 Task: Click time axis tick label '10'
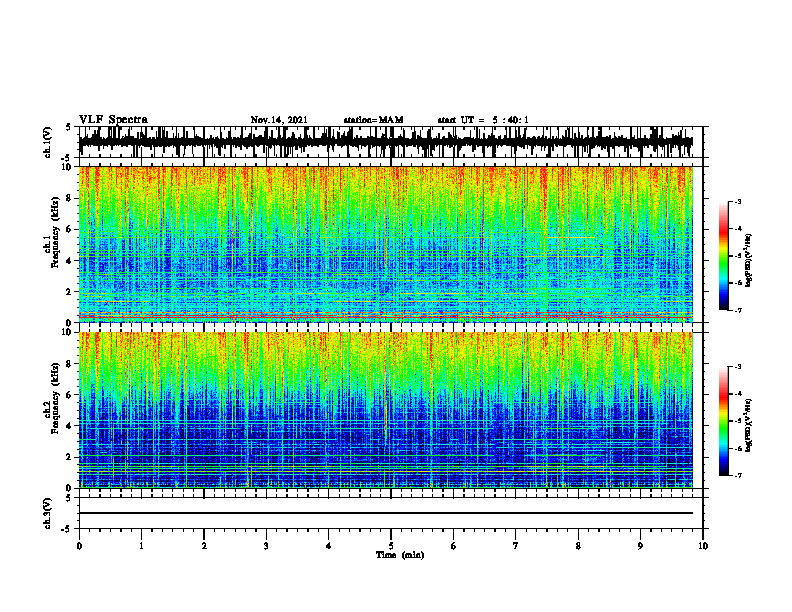[703, 546]
